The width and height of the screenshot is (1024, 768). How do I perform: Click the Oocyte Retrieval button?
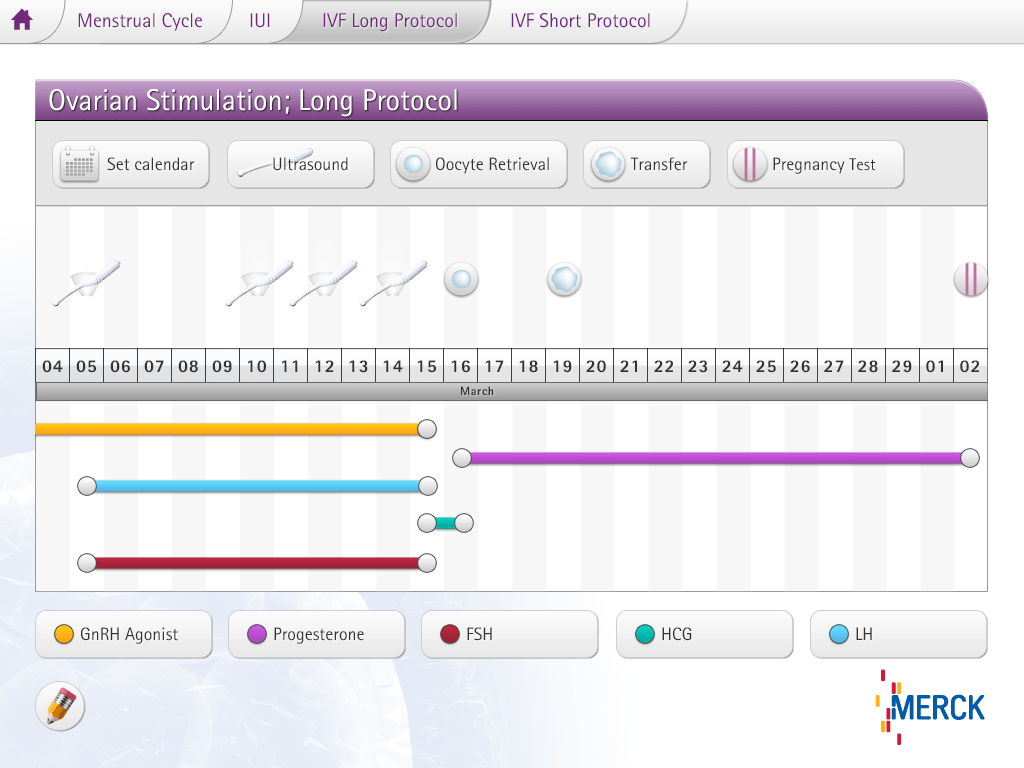[479, 165]
